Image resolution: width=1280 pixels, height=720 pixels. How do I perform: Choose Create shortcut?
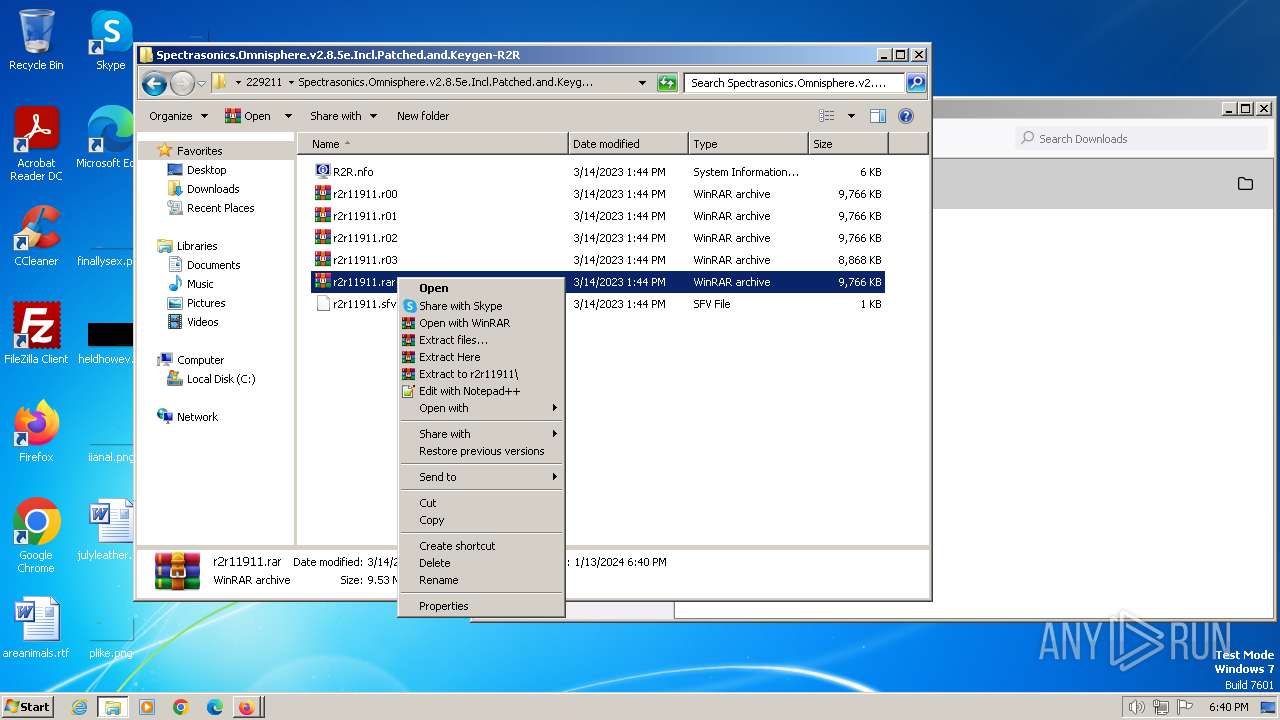482,546
